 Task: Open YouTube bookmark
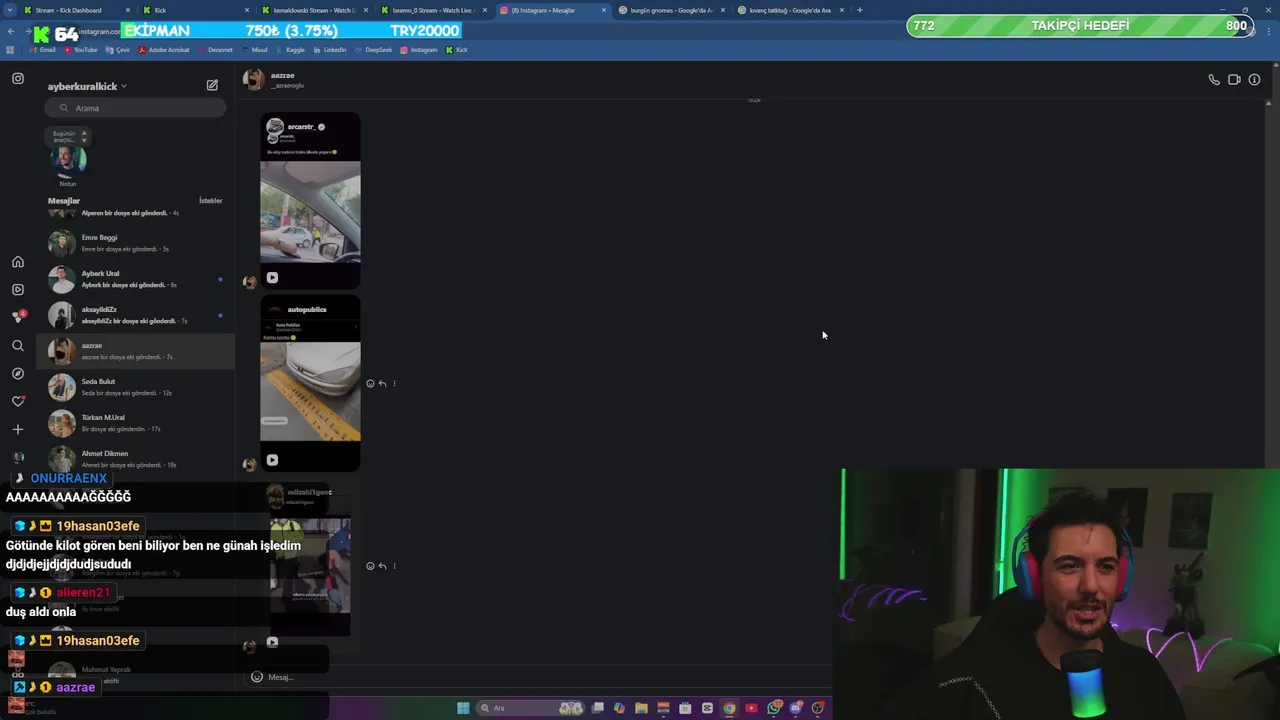click(x=80, y=50)
